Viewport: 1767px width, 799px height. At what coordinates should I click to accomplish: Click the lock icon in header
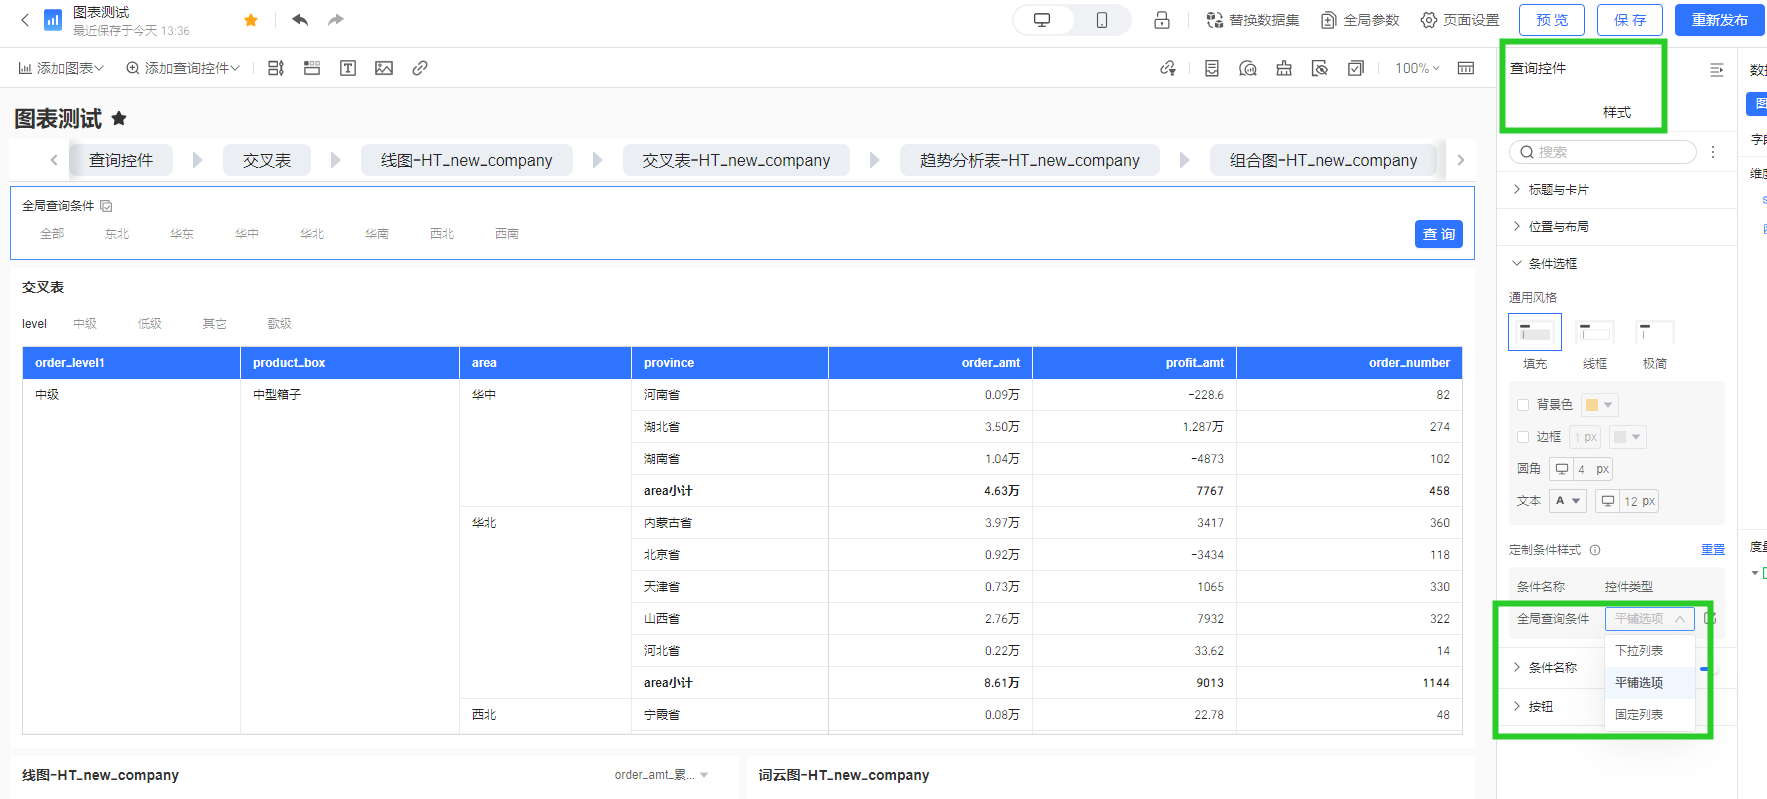pos(1162,20)
